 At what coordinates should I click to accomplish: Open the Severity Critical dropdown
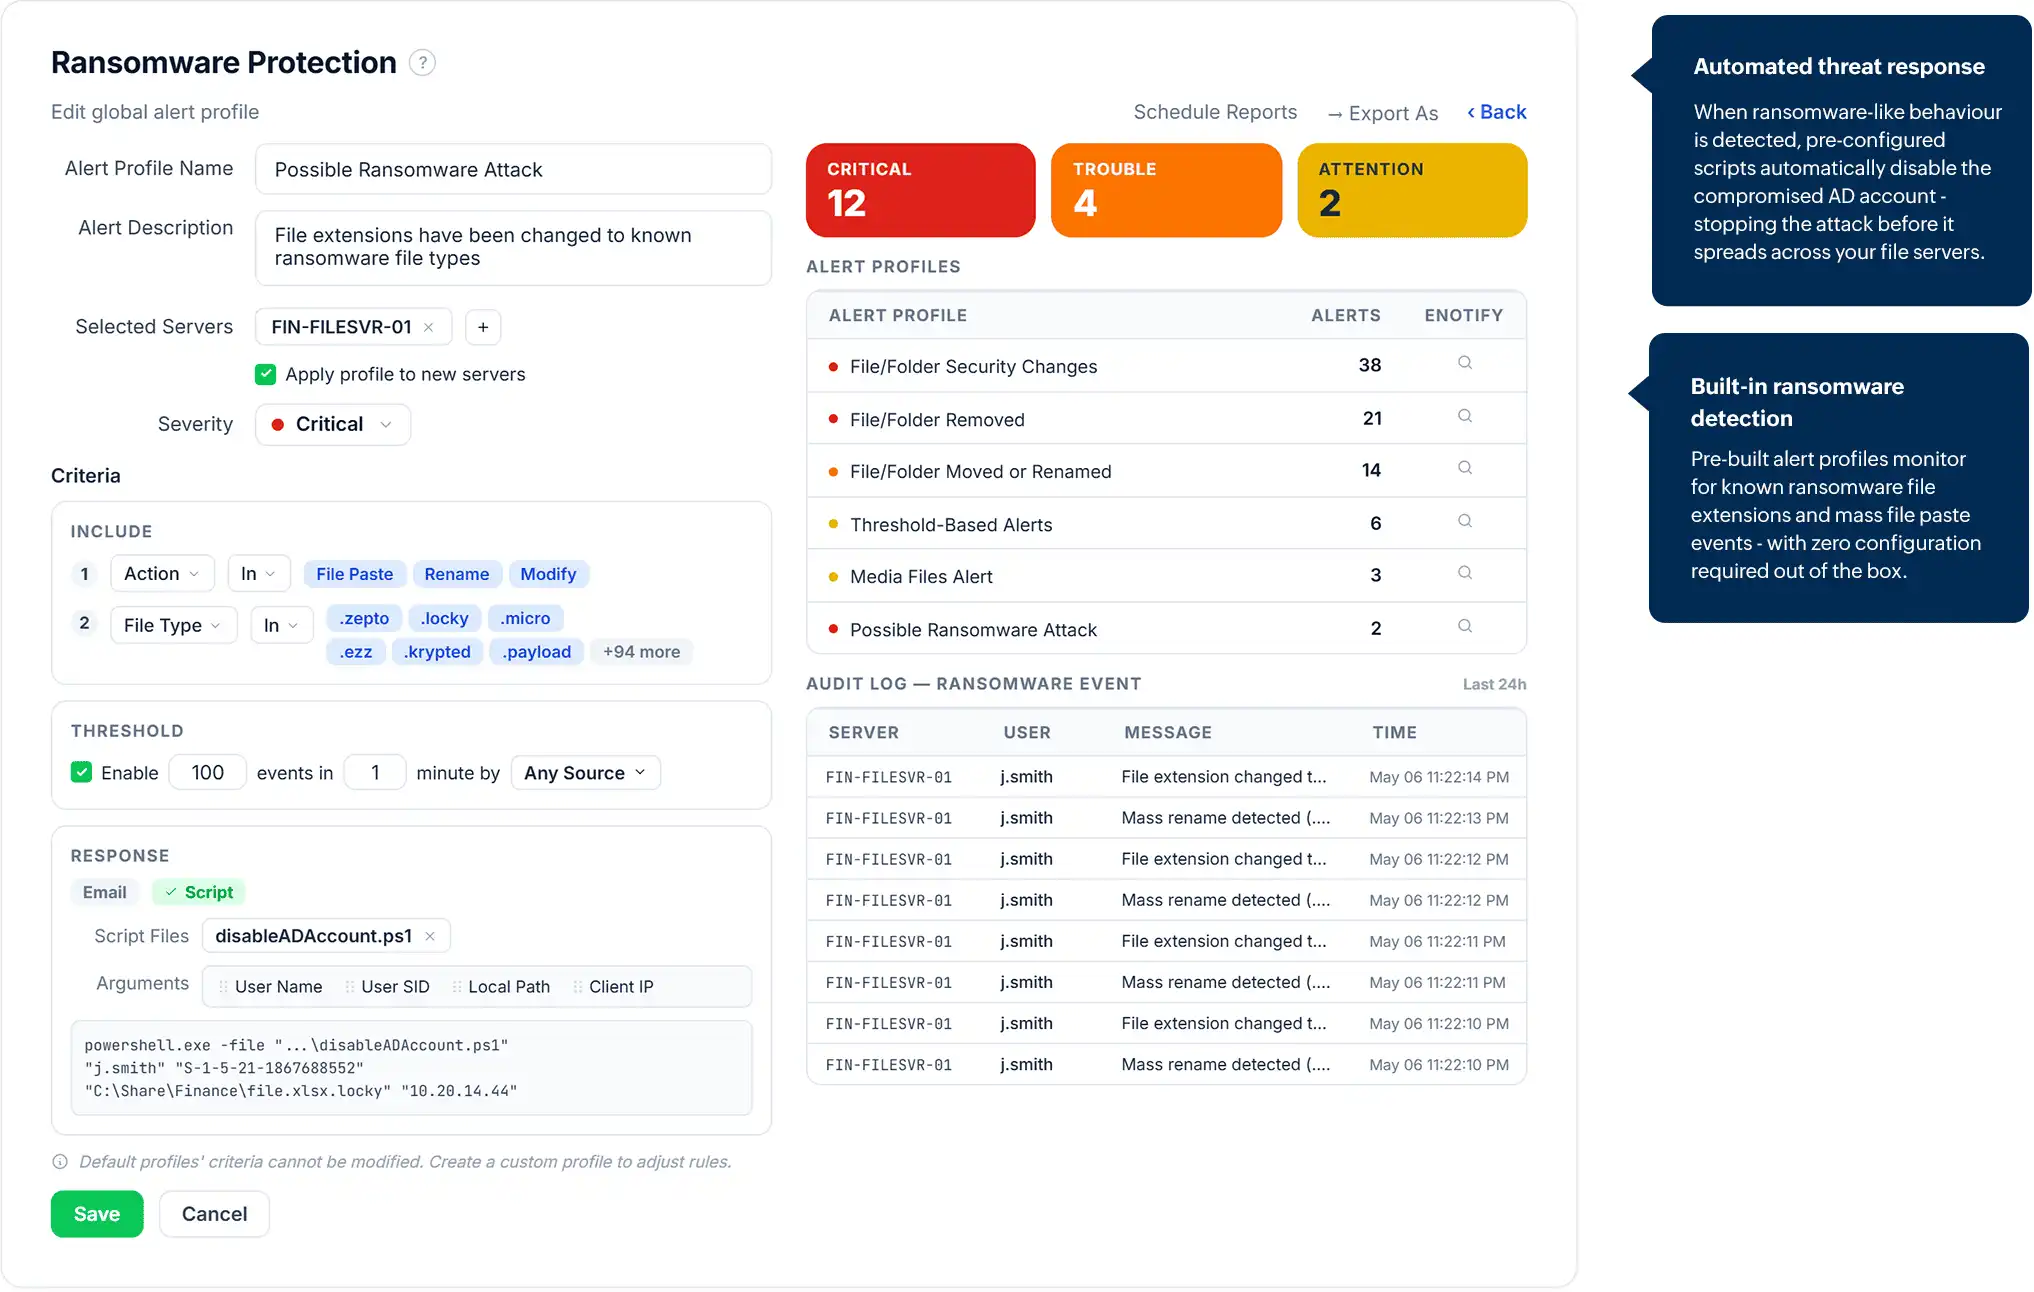coord(332,424)
